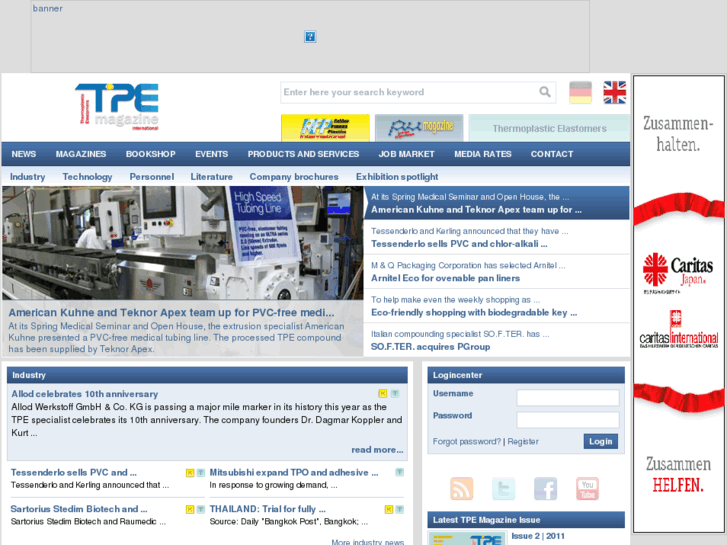Select the Personnel submenu item

click(x=152, y=177)
